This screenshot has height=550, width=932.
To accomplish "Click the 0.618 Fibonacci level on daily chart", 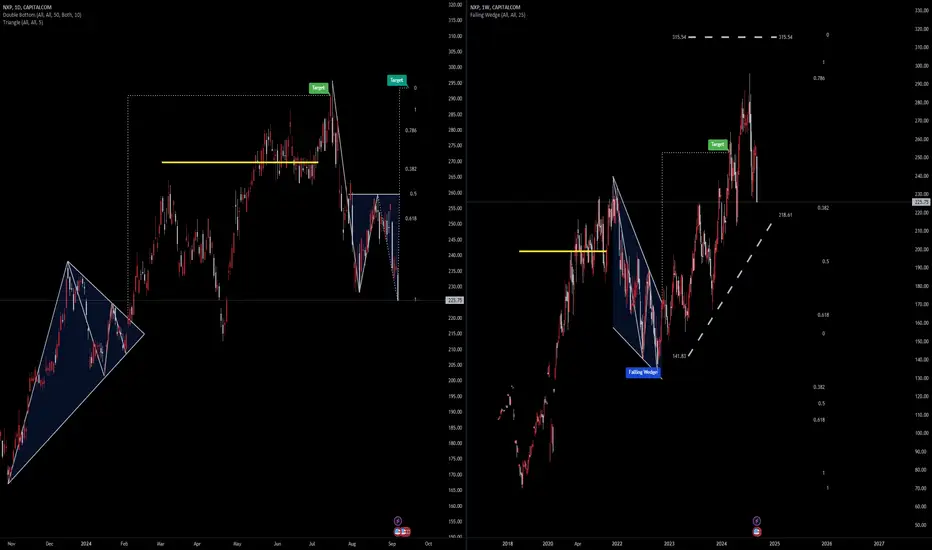I will point(411,218).
